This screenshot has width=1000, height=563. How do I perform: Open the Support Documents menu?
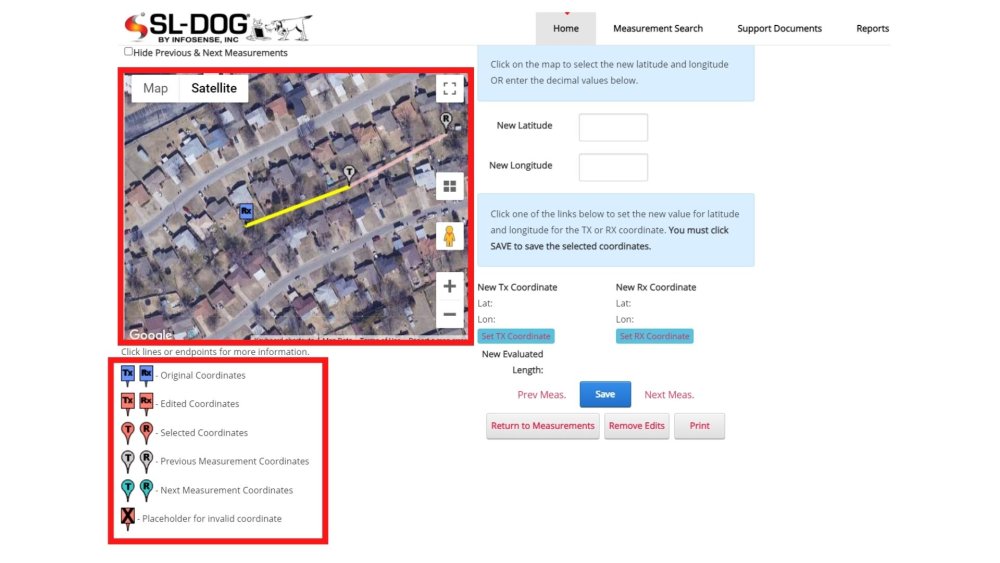pos(779,28)
